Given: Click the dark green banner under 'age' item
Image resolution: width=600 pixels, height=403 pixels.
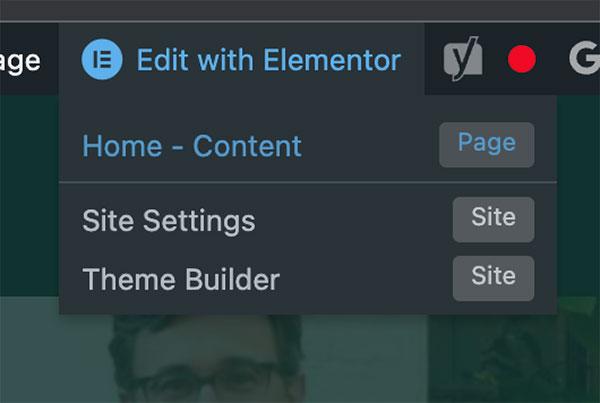Looking at the screenshot, I should tap(29, 195).
